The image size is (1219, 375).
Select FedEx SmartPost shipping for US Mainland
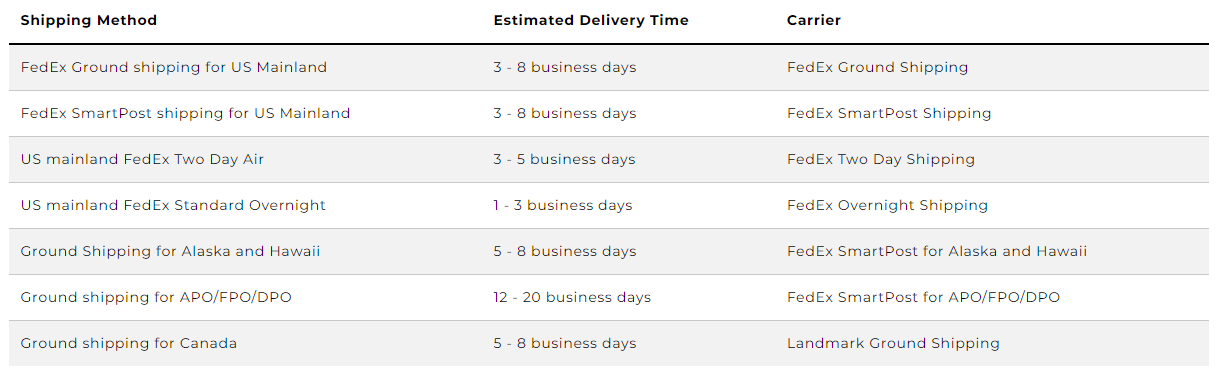[185, 114]
